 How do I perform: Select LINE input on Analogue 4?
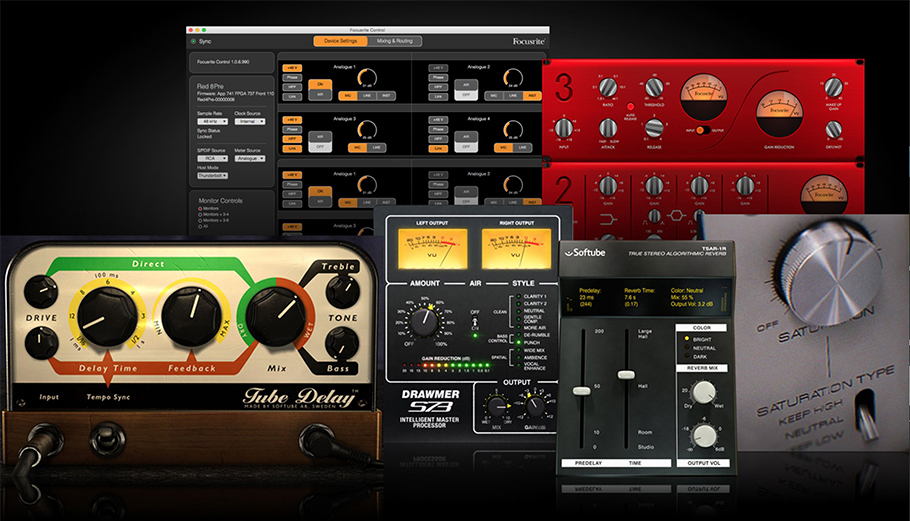pos(522,147)
